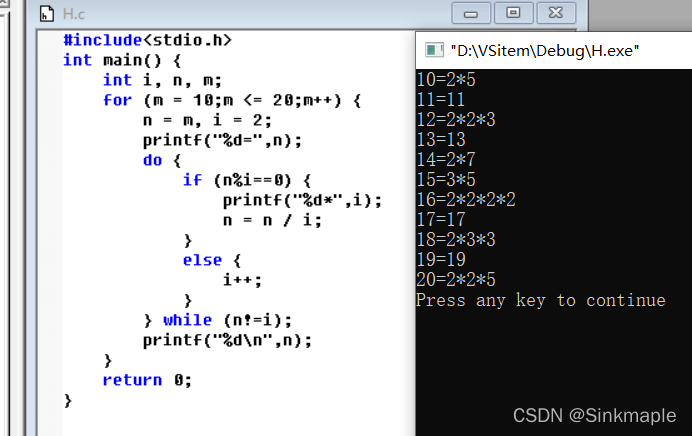
Task: Click the Press any key to continue text
Action: [x=541, y=301]
